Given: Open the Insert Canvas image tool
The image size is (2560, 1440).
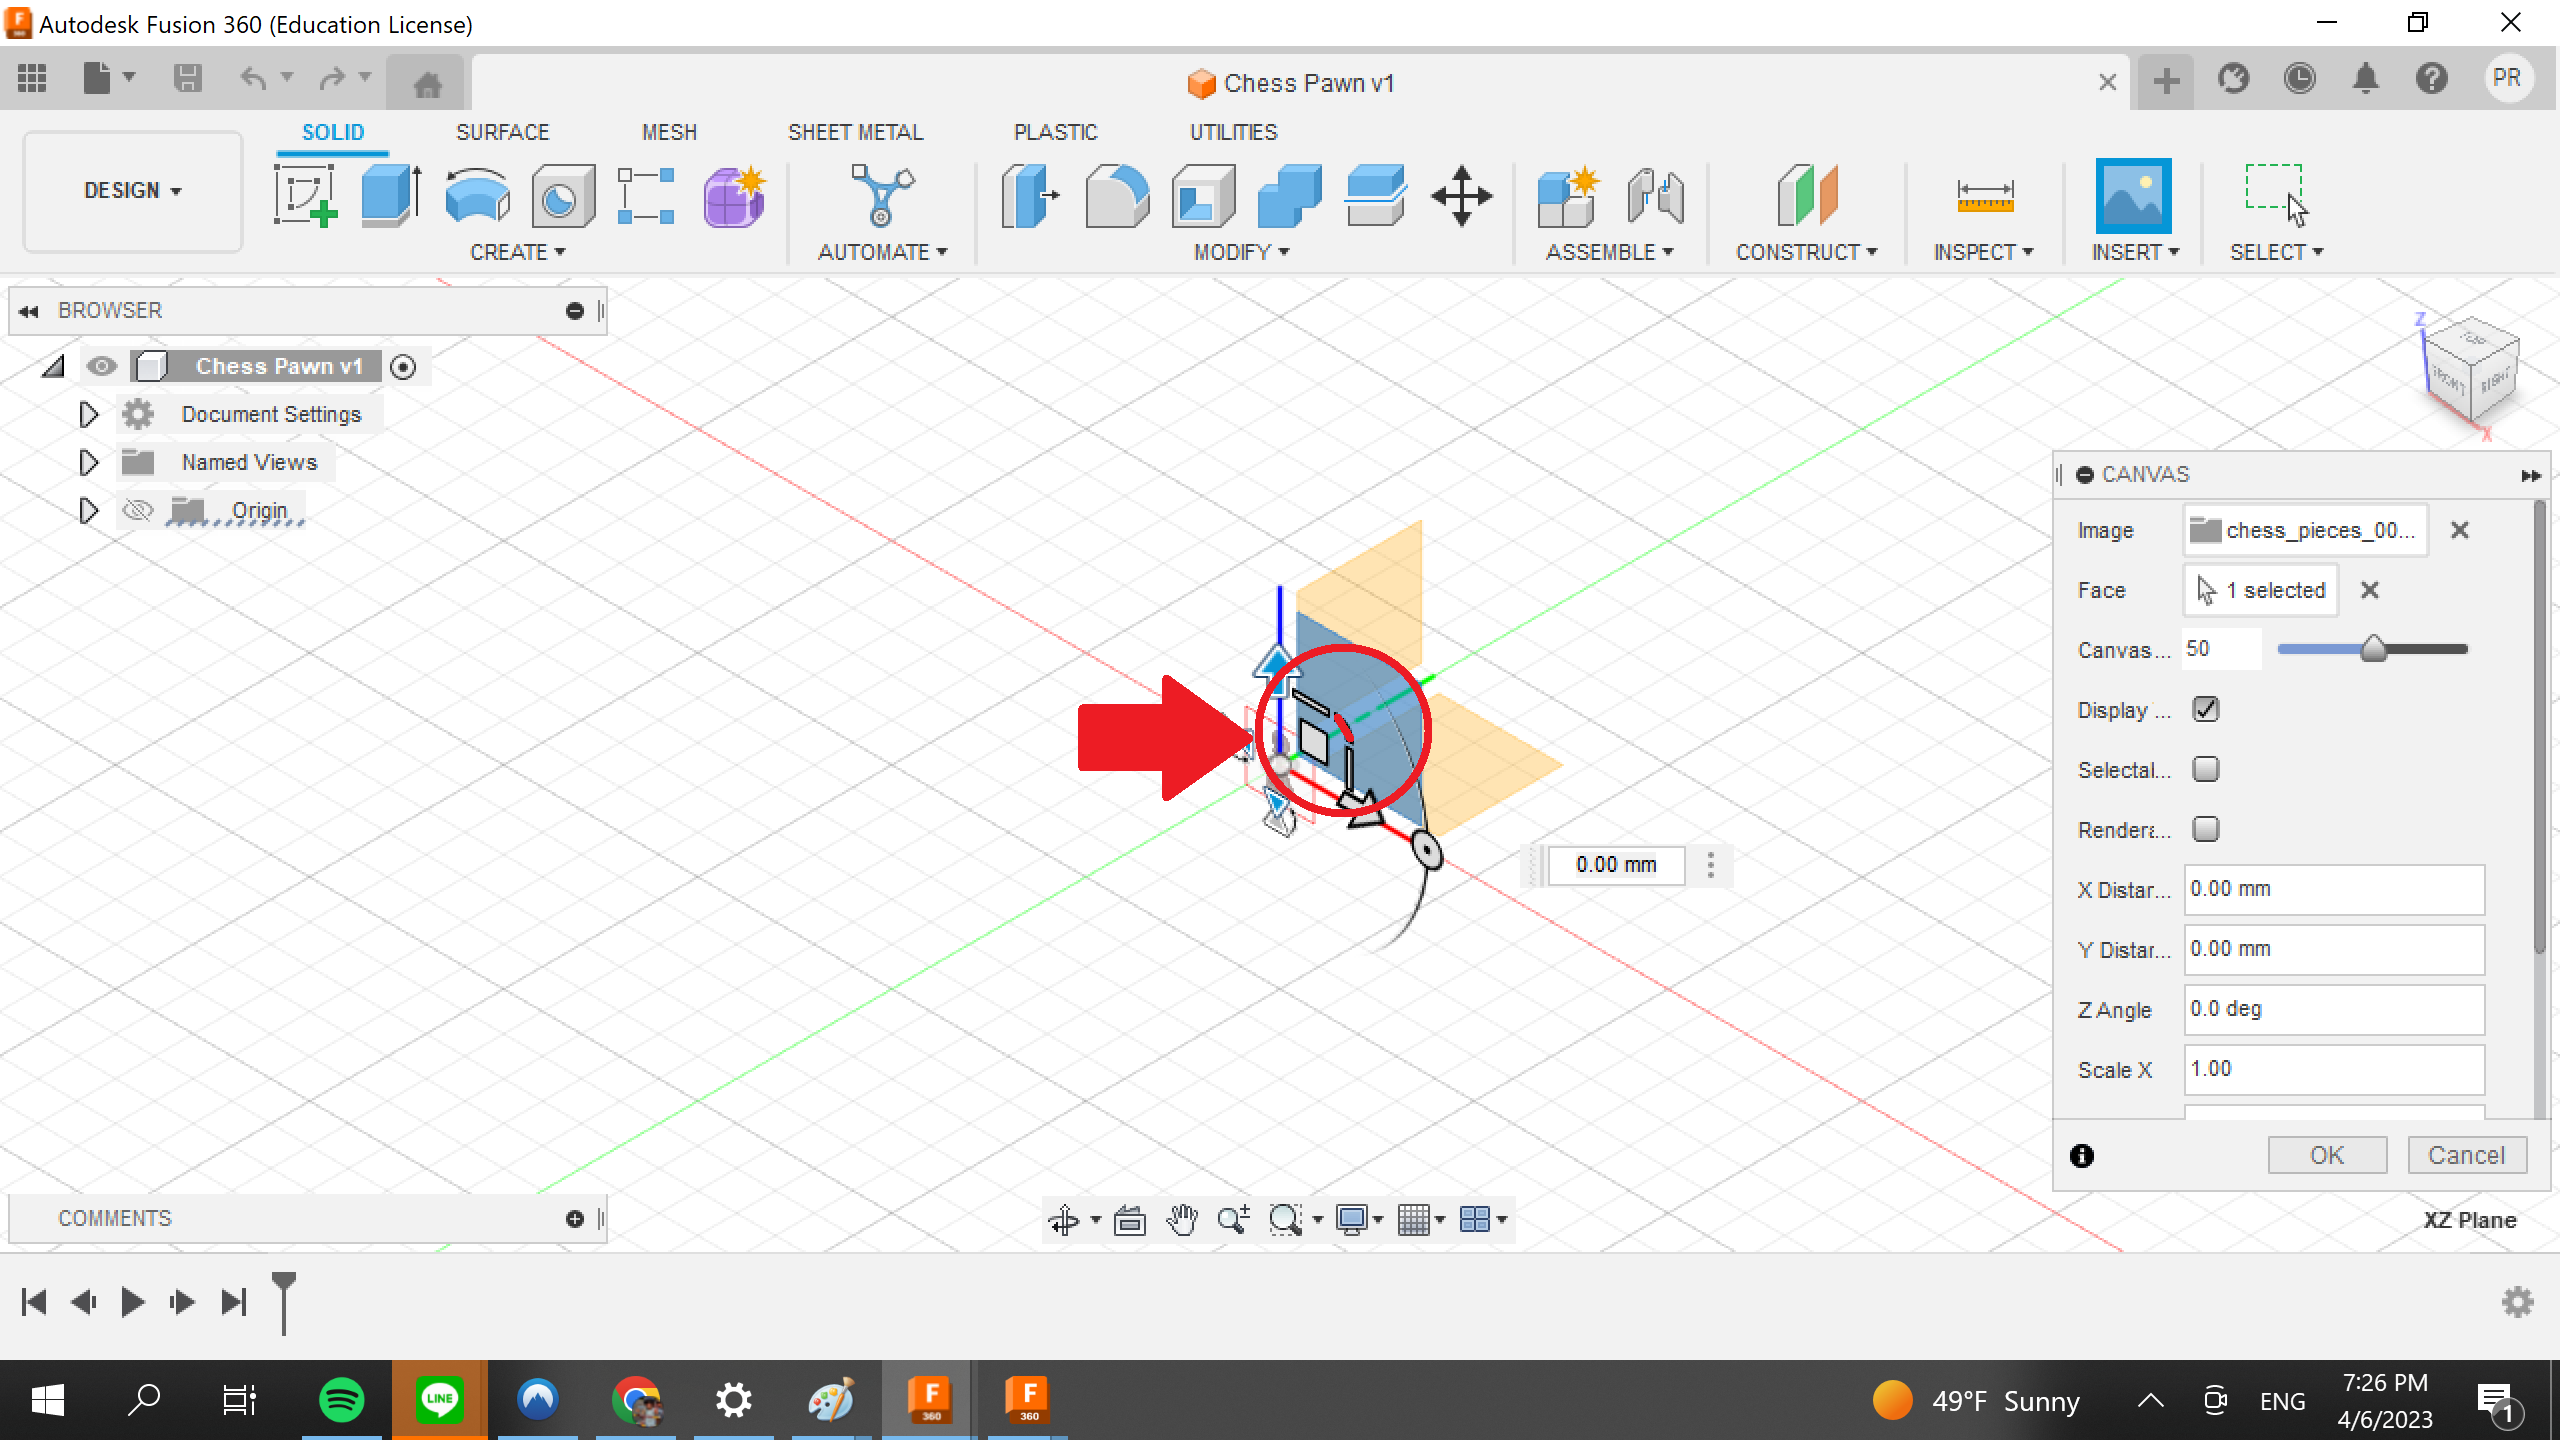Looking at the screenshot, I should point(2135,196).
